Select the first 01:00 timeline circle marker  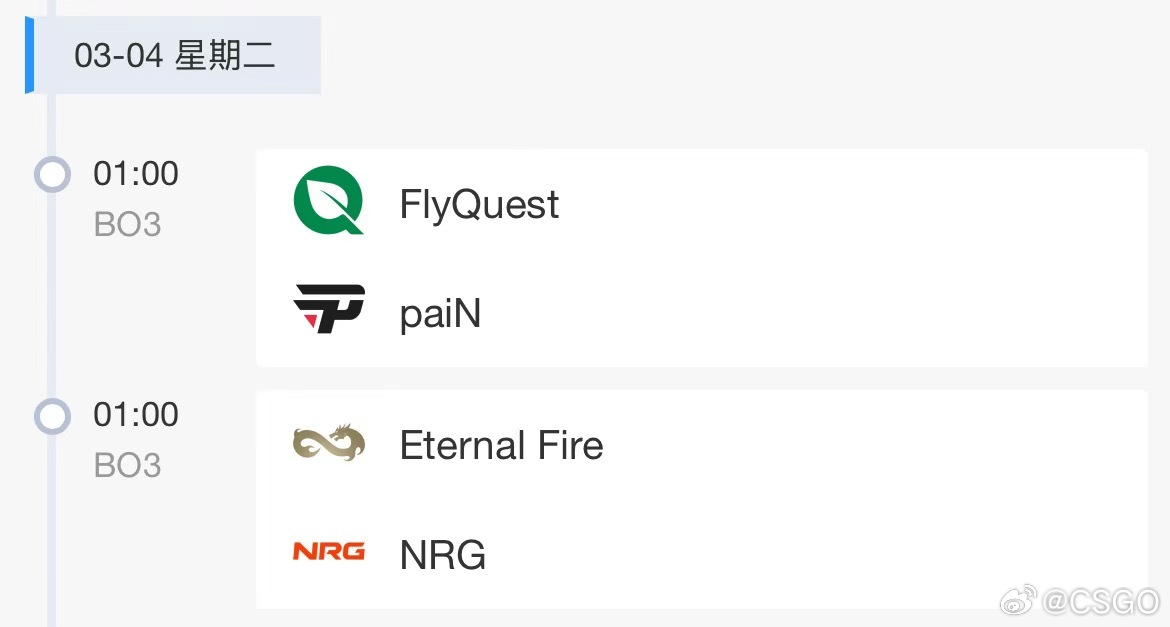pyautogui.click(x=52, y=175)
